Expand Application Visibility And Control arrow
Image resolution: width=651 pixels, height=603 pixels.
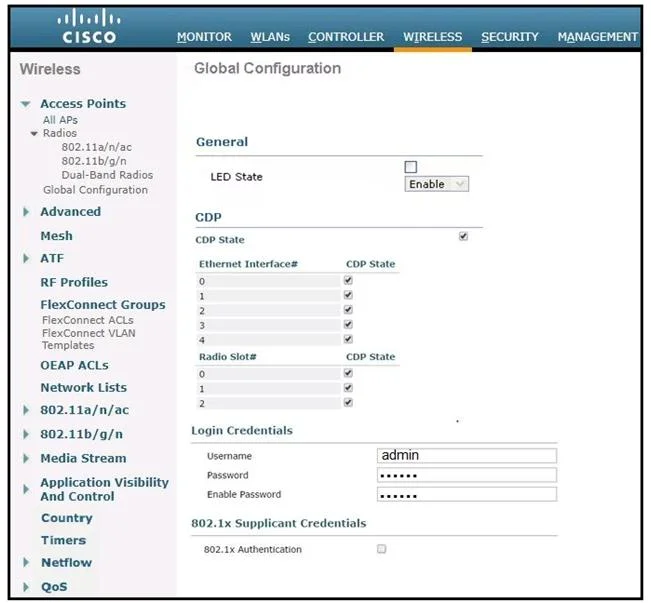click(26, 489)
